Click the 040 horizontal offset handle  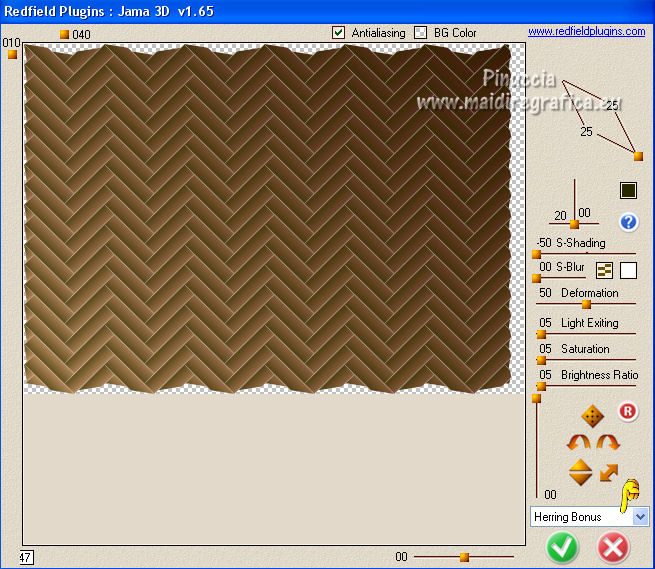[x=64, y=34]
